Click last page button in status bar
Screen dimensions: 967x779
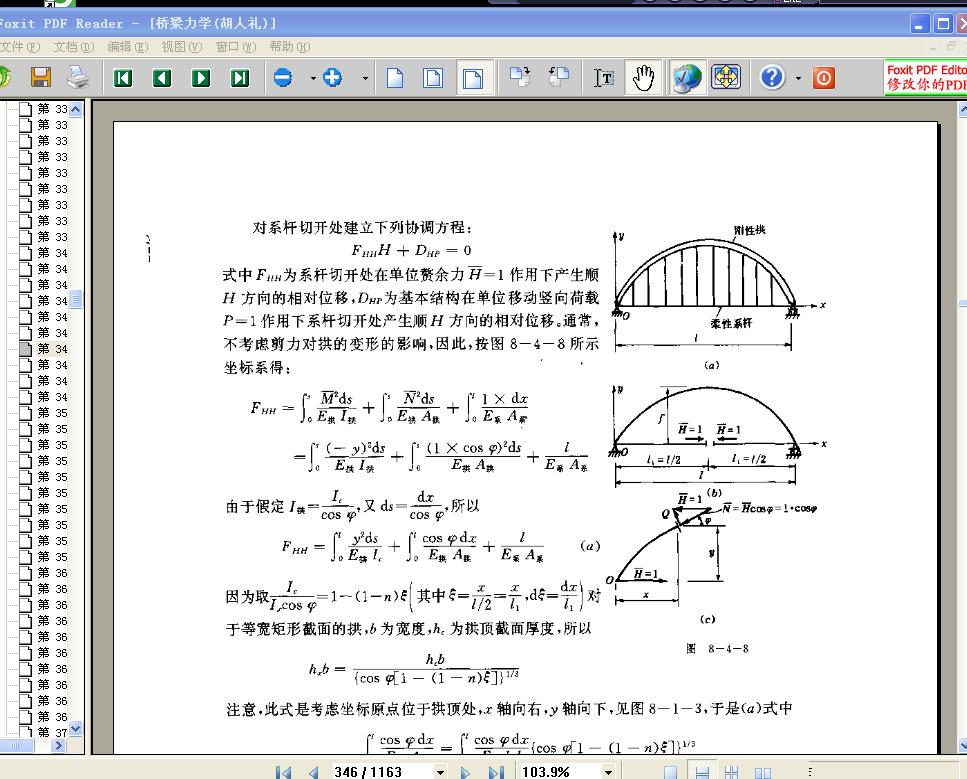[496, 772]
